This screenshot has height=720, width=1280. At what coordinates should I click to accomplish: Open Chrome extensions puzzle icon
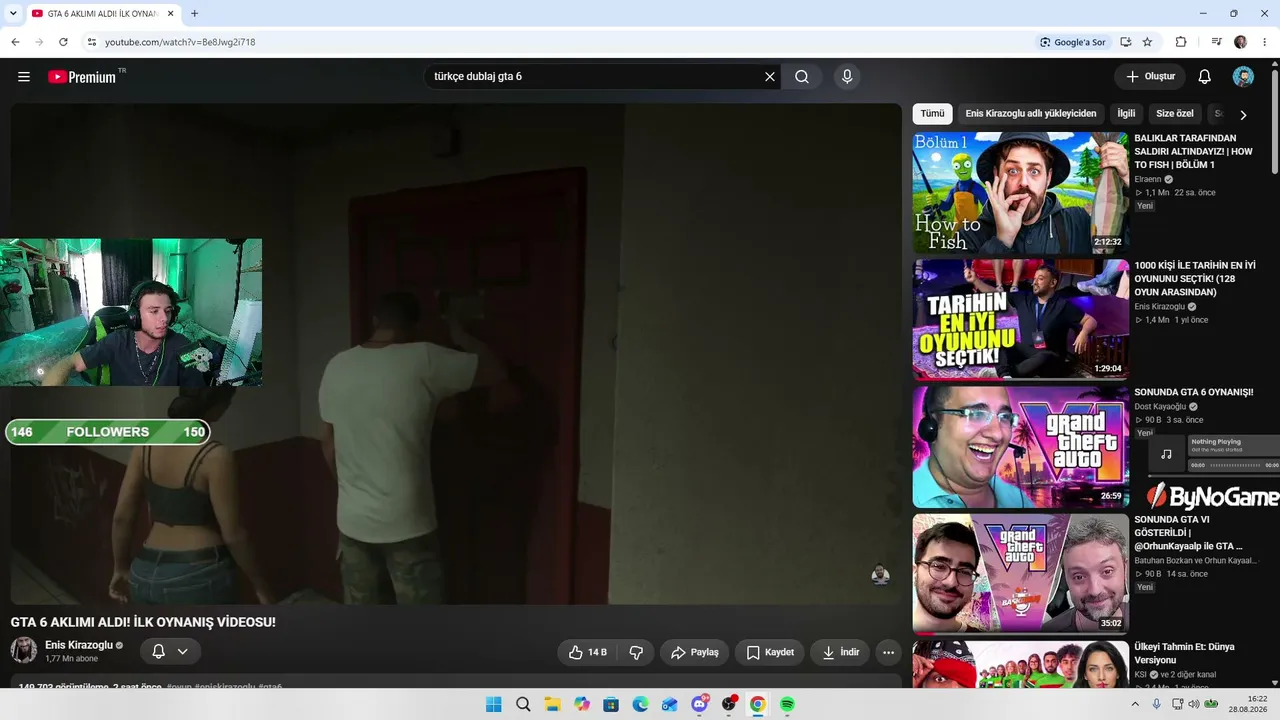(x=1181, y=42)
